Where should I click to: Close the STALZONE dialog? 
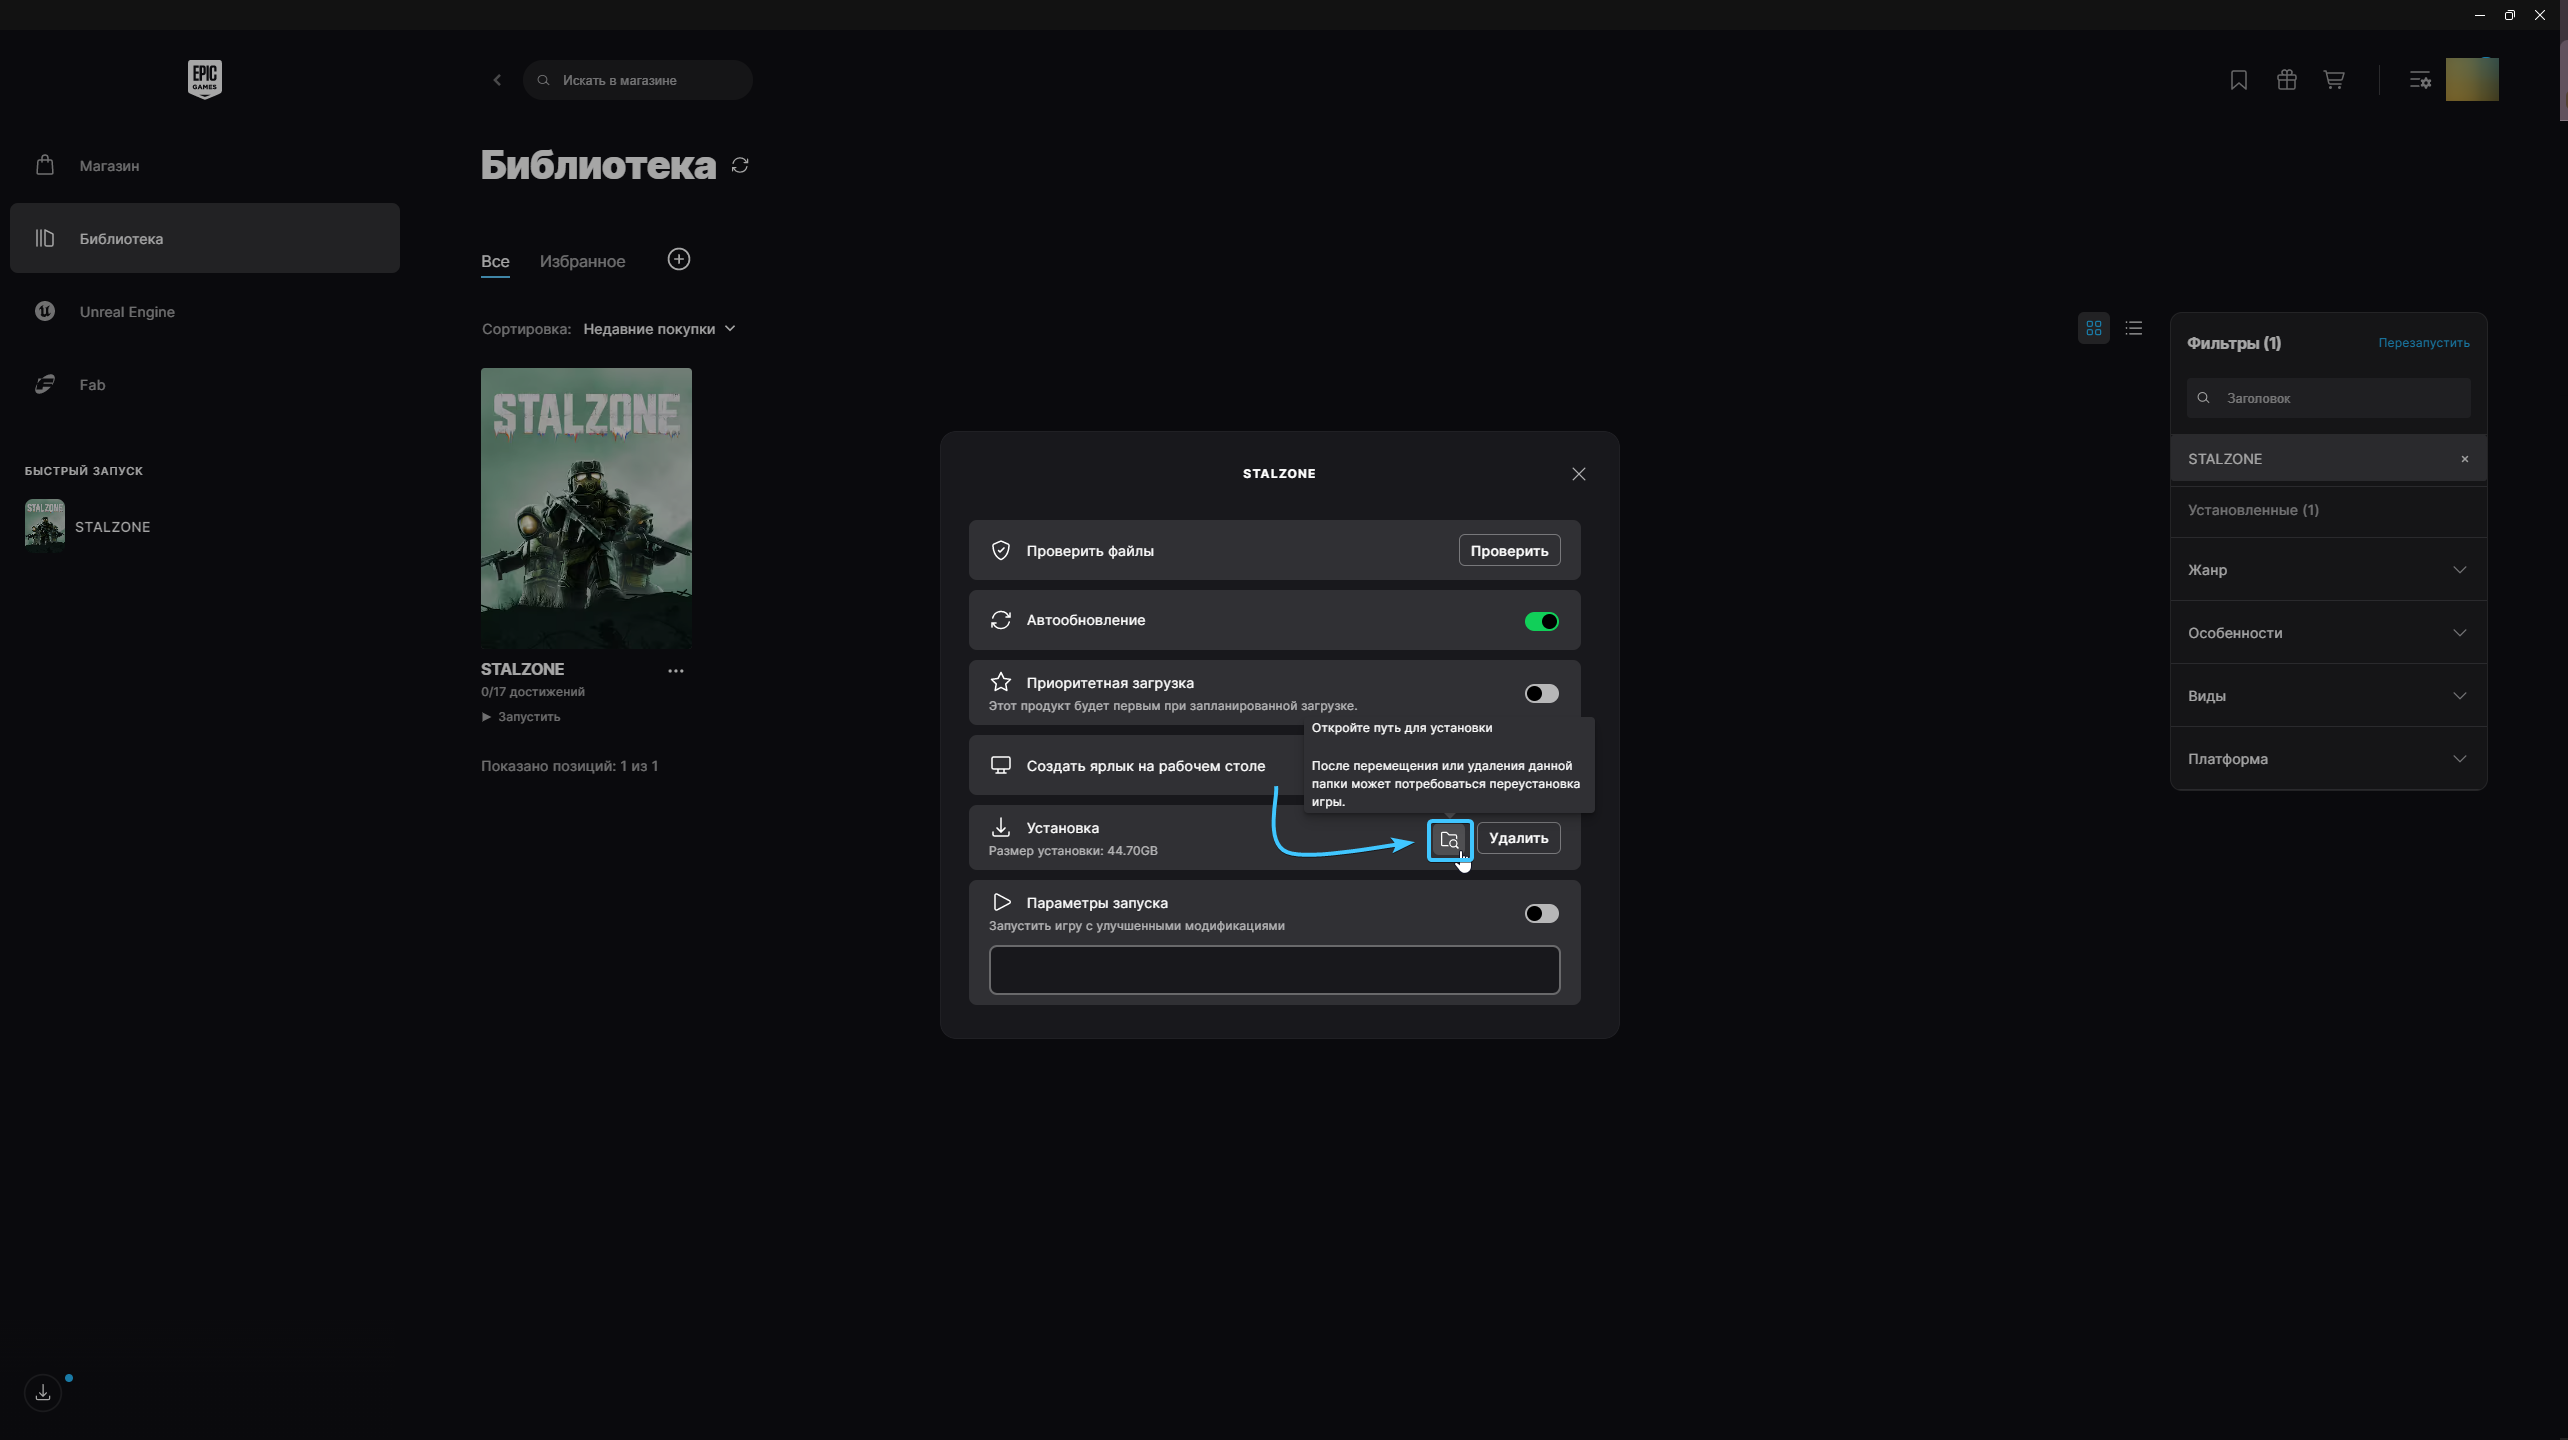pos(1579,474)
